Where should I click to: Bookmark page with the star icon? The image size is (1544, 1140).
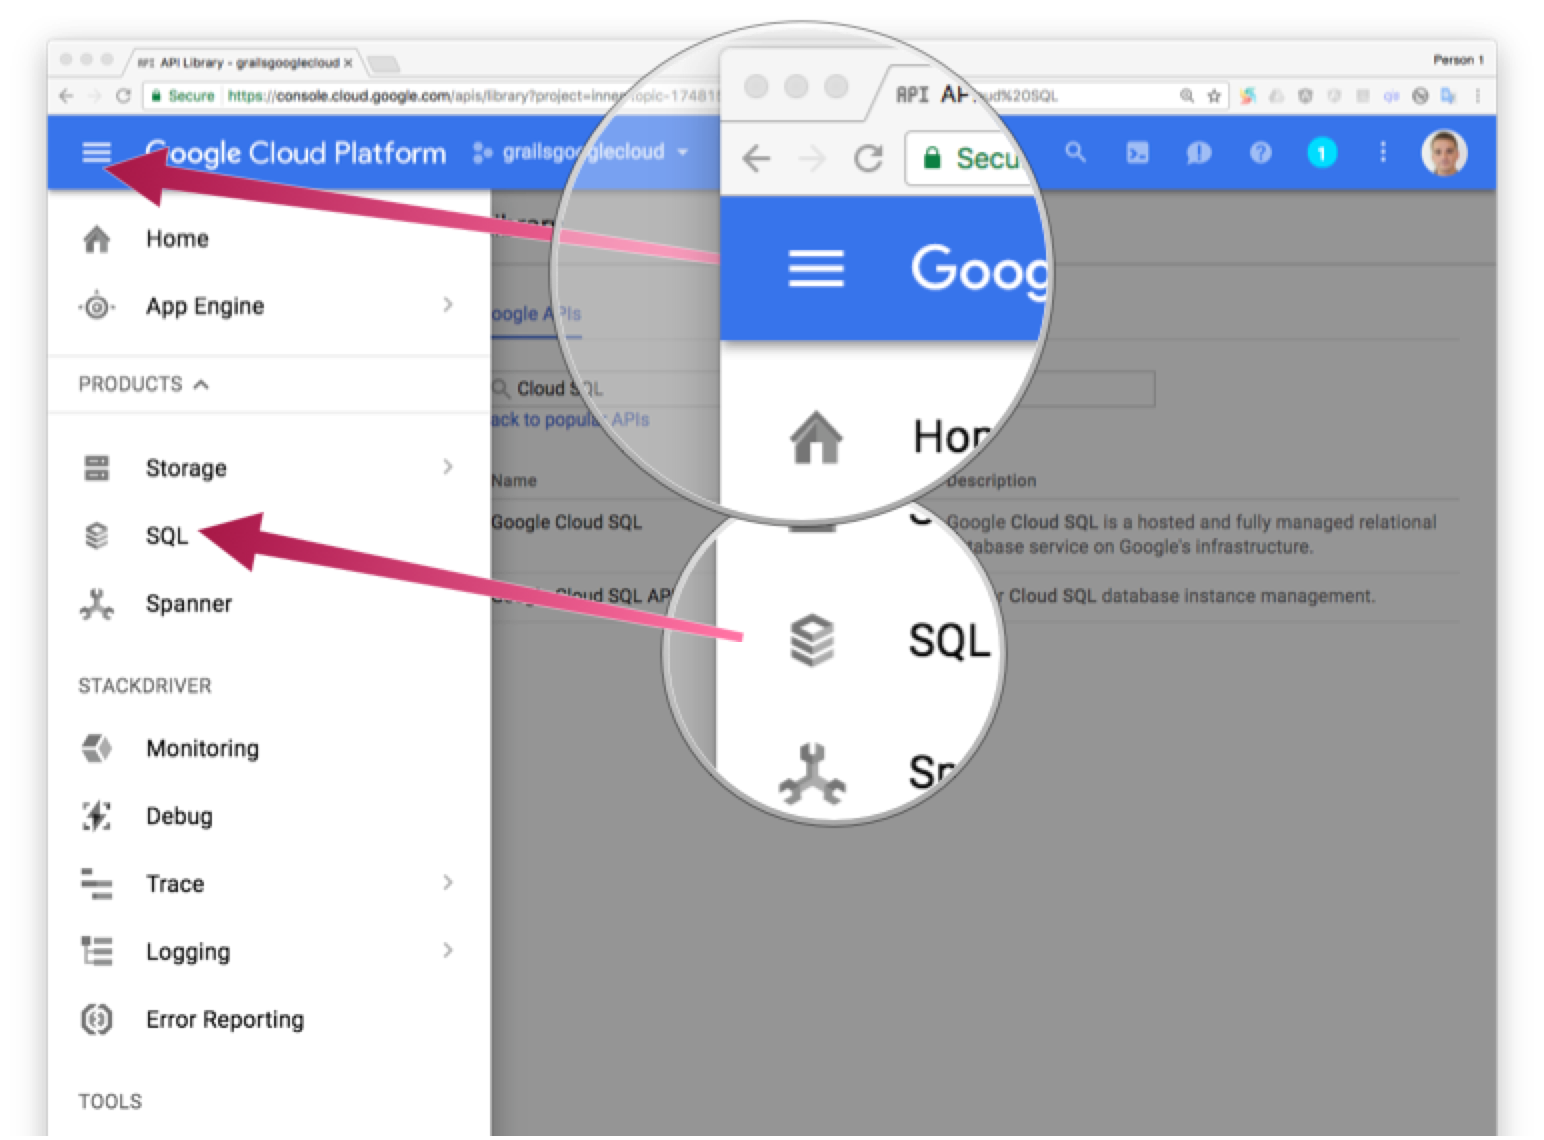pos(1214,96)
